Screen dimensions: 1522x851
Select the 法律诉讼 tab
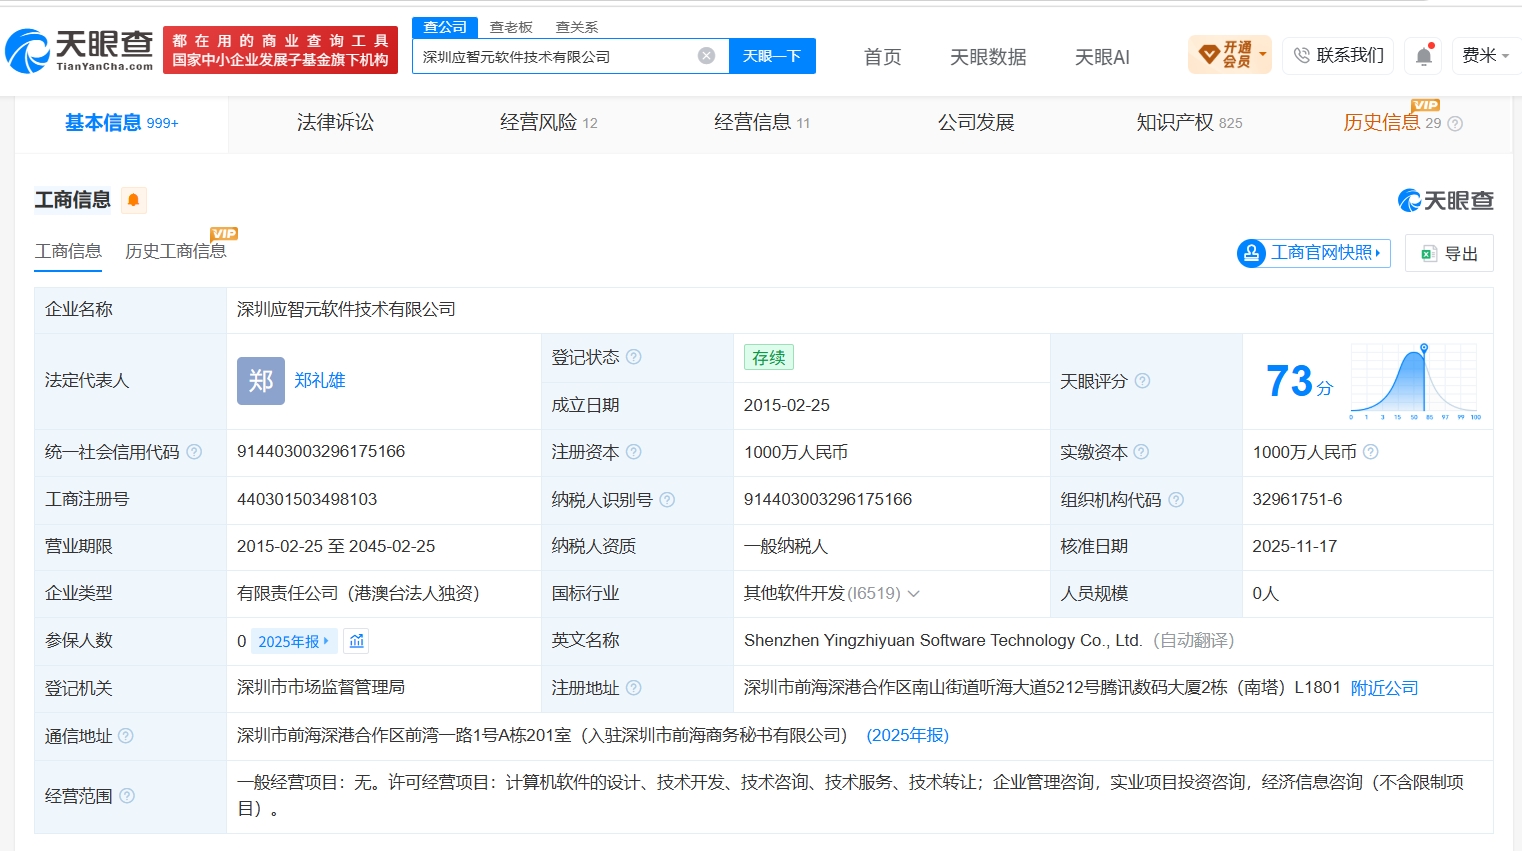[335, 123]
